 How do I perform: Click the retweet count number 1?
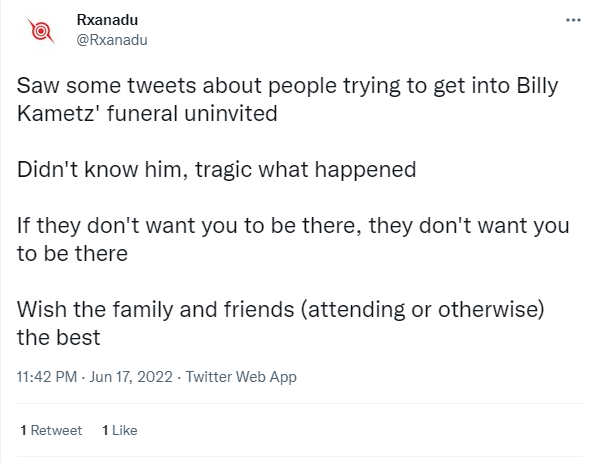coord(24,430)
